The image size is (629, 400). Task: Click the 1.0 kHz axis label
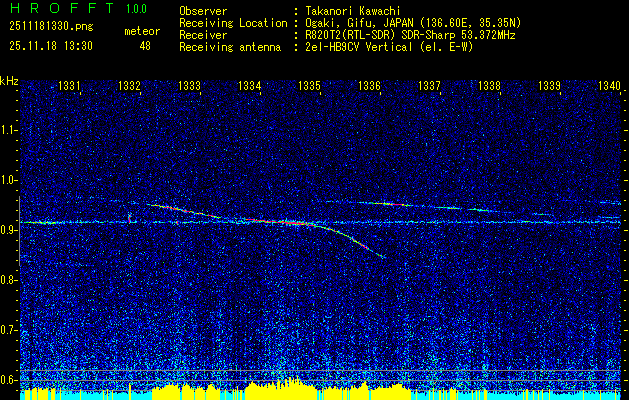[8, 180]
